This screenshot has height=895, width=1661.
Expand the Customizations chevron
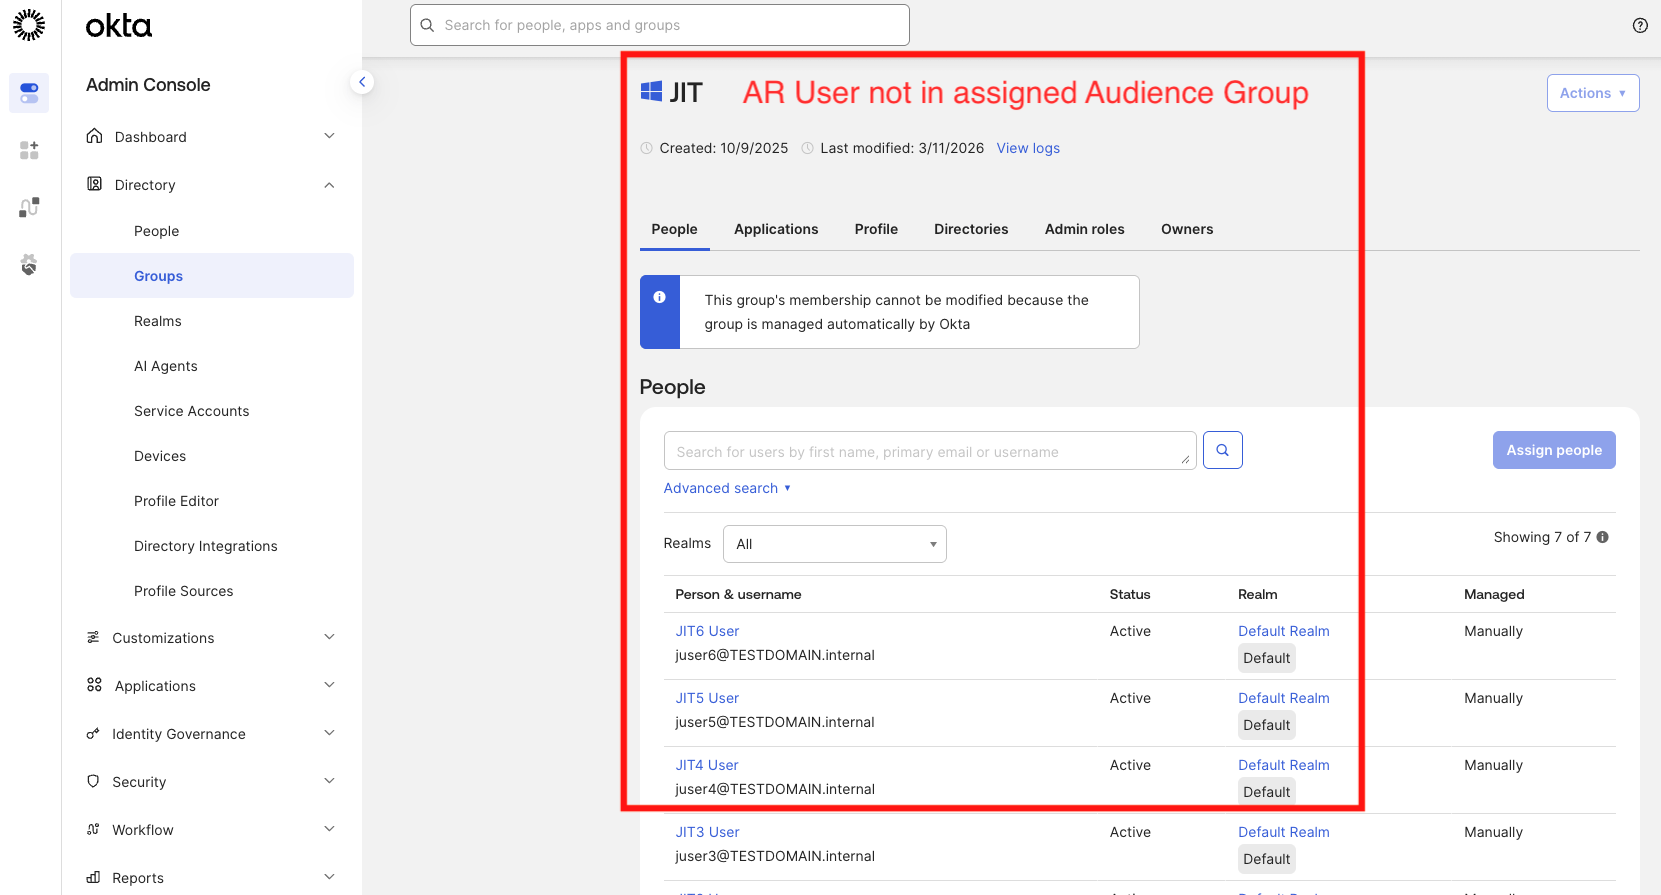pyautogui.click(x=329, y=637)
